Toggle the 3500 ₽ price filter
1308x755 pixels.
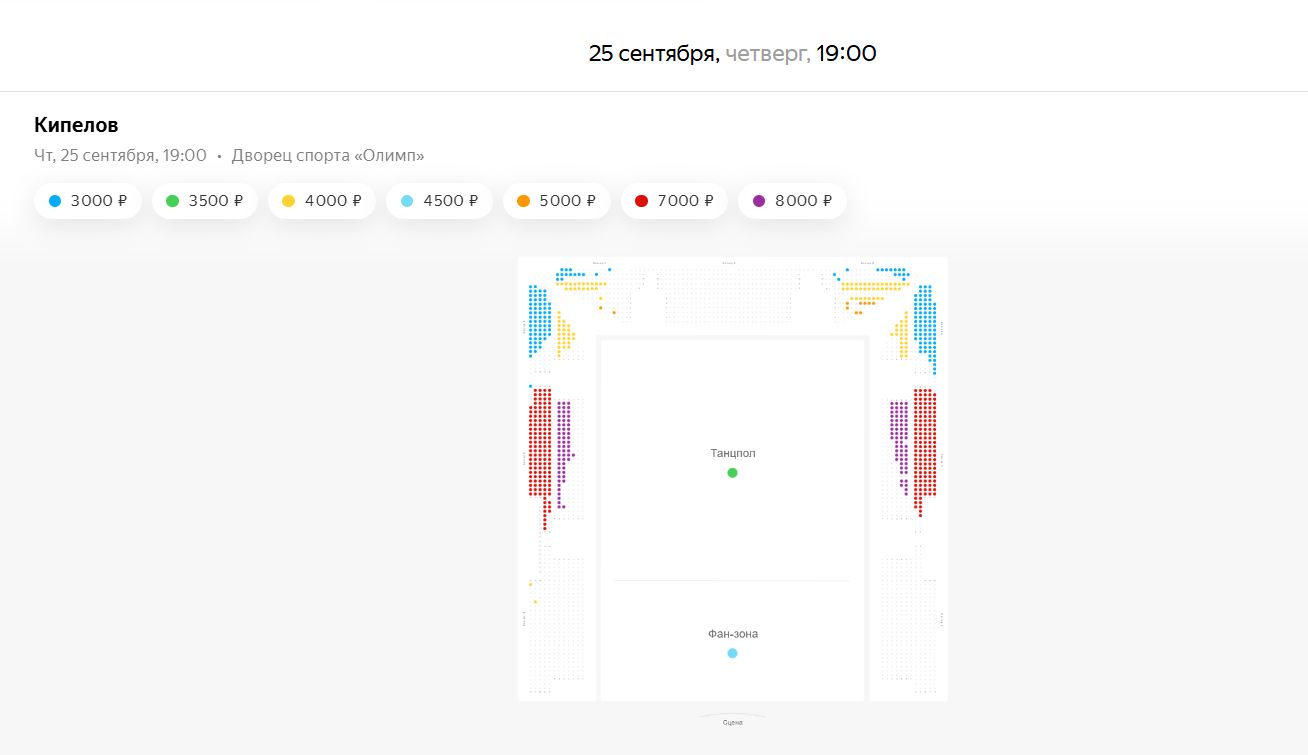coord(205,201)
